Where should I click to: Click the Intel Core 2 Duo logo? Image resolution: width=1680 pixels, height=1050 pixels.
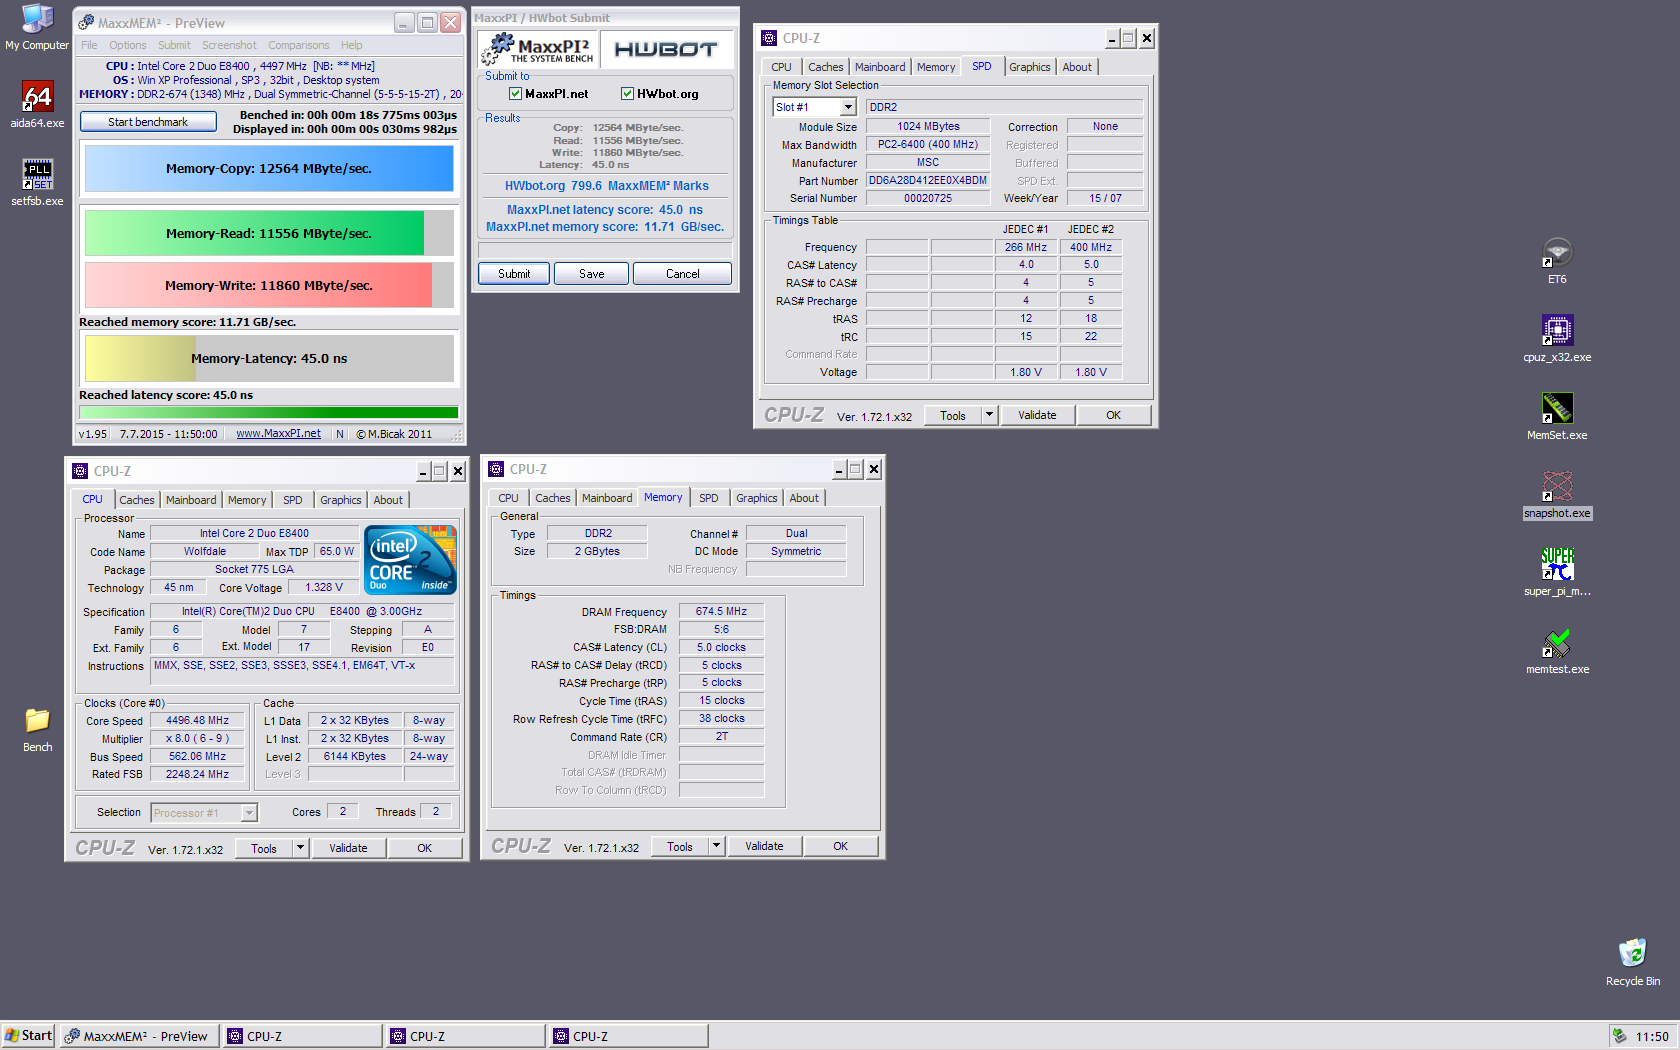(410, 560)
